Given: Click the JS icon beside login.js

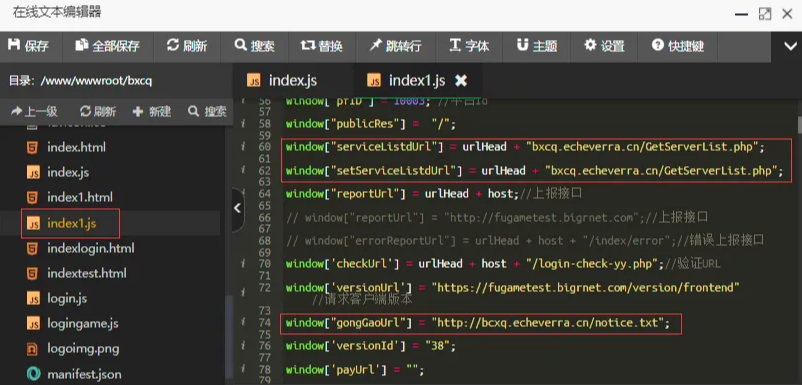Looking at the screenshot, I should (33, 299).
